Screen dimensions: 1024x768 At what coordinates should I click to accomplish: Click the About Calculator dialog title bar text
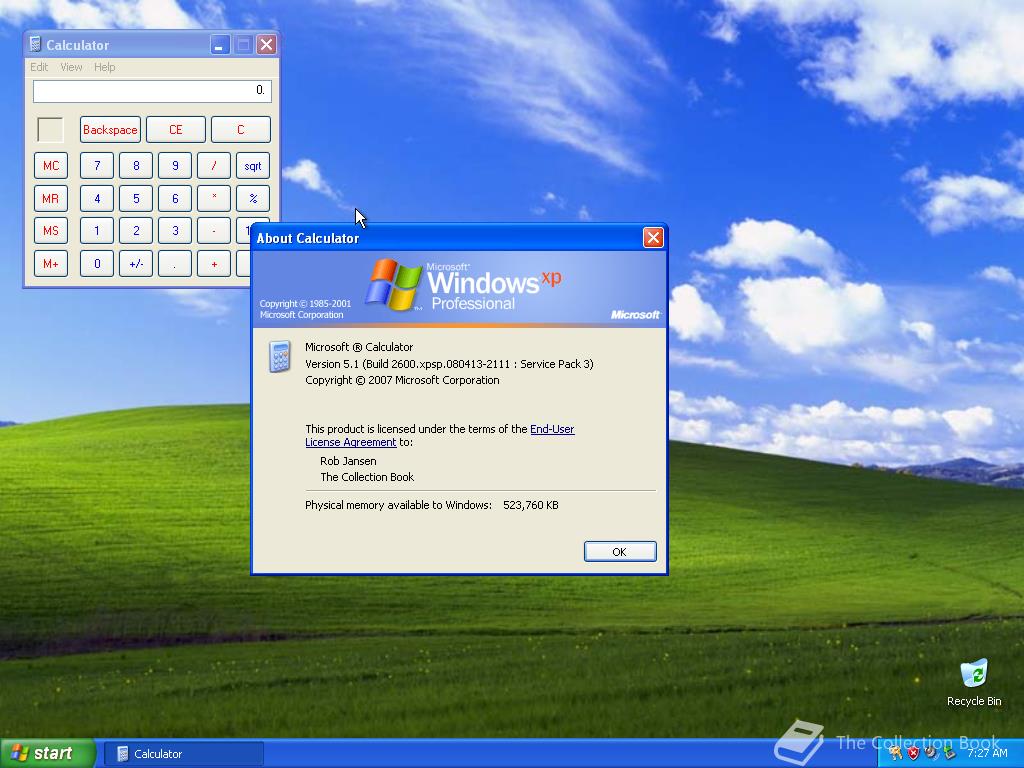click(308, 238)
